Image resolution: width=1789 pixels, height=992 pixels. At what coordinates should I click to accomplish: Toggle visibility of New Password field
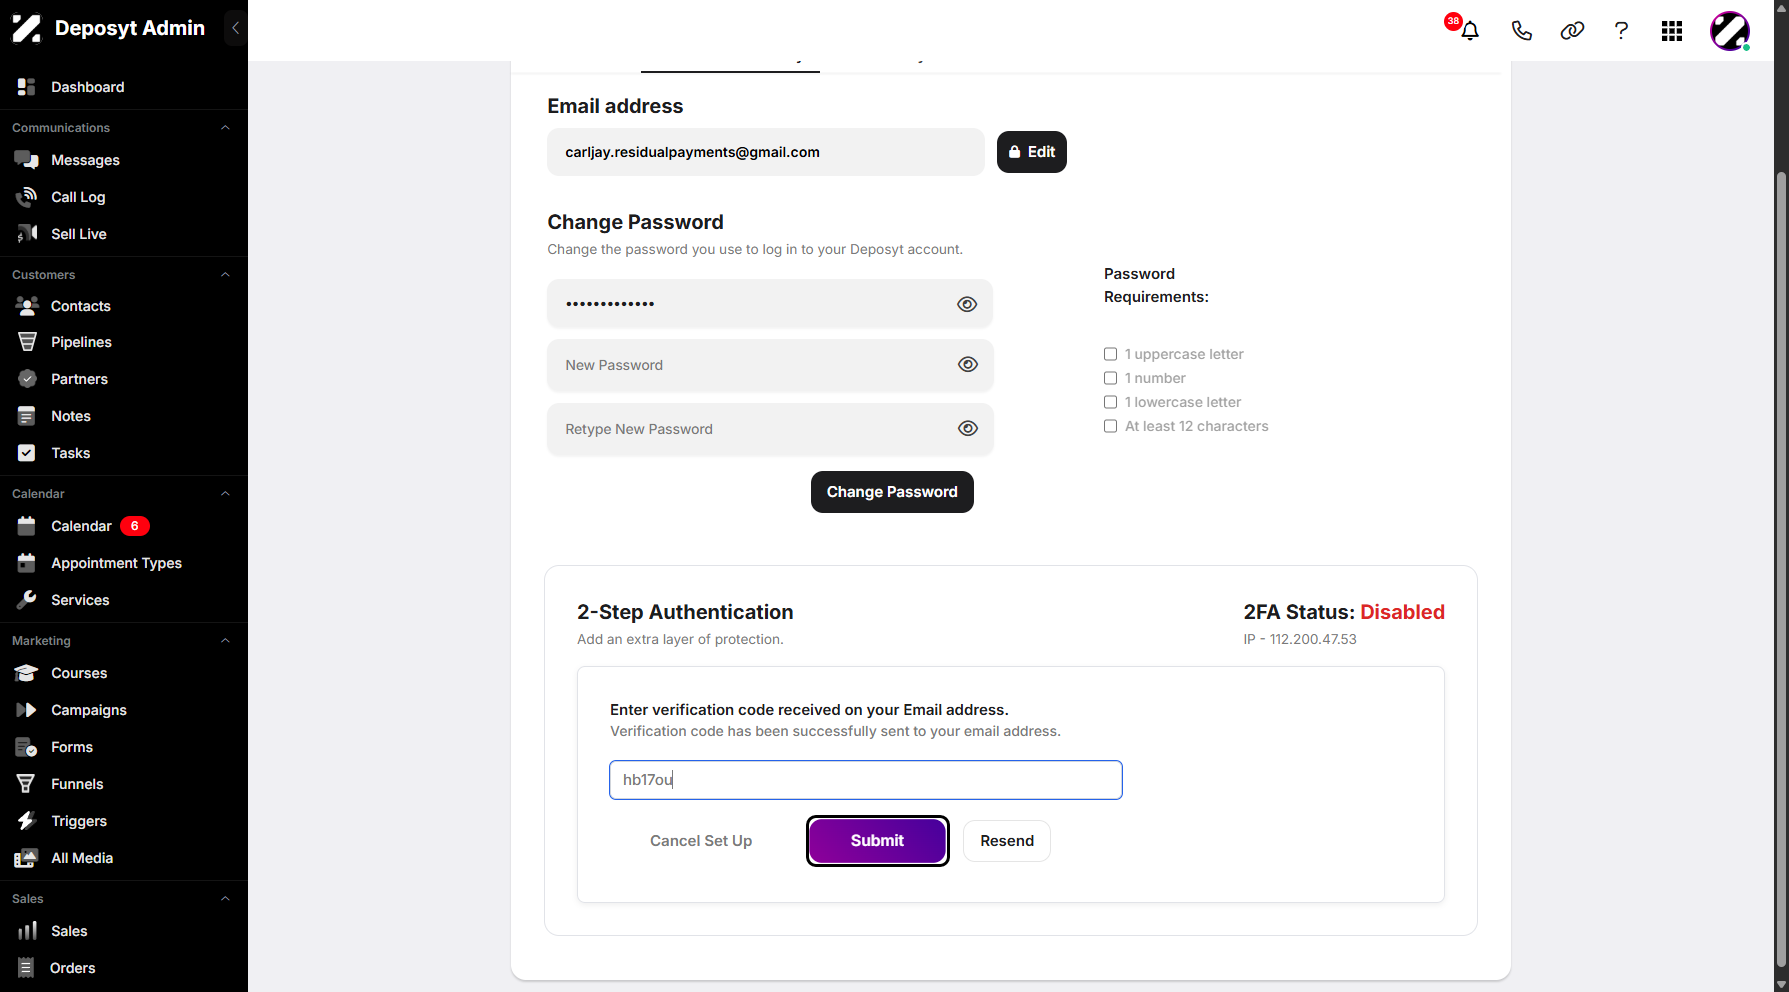tap(967, 365)
